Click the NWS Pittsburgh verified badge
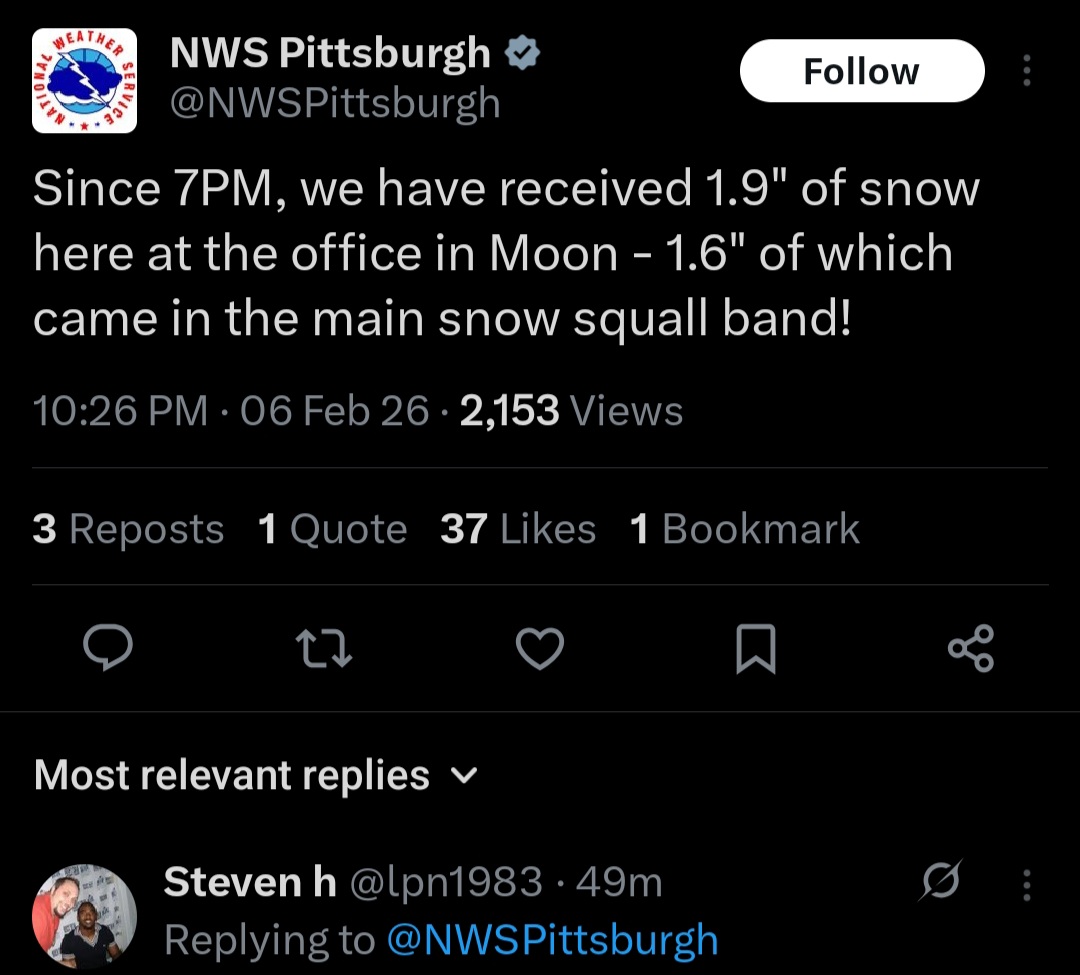Image resolution: width=1080 pixels, height=975 pixels. [x=522, y=53]
